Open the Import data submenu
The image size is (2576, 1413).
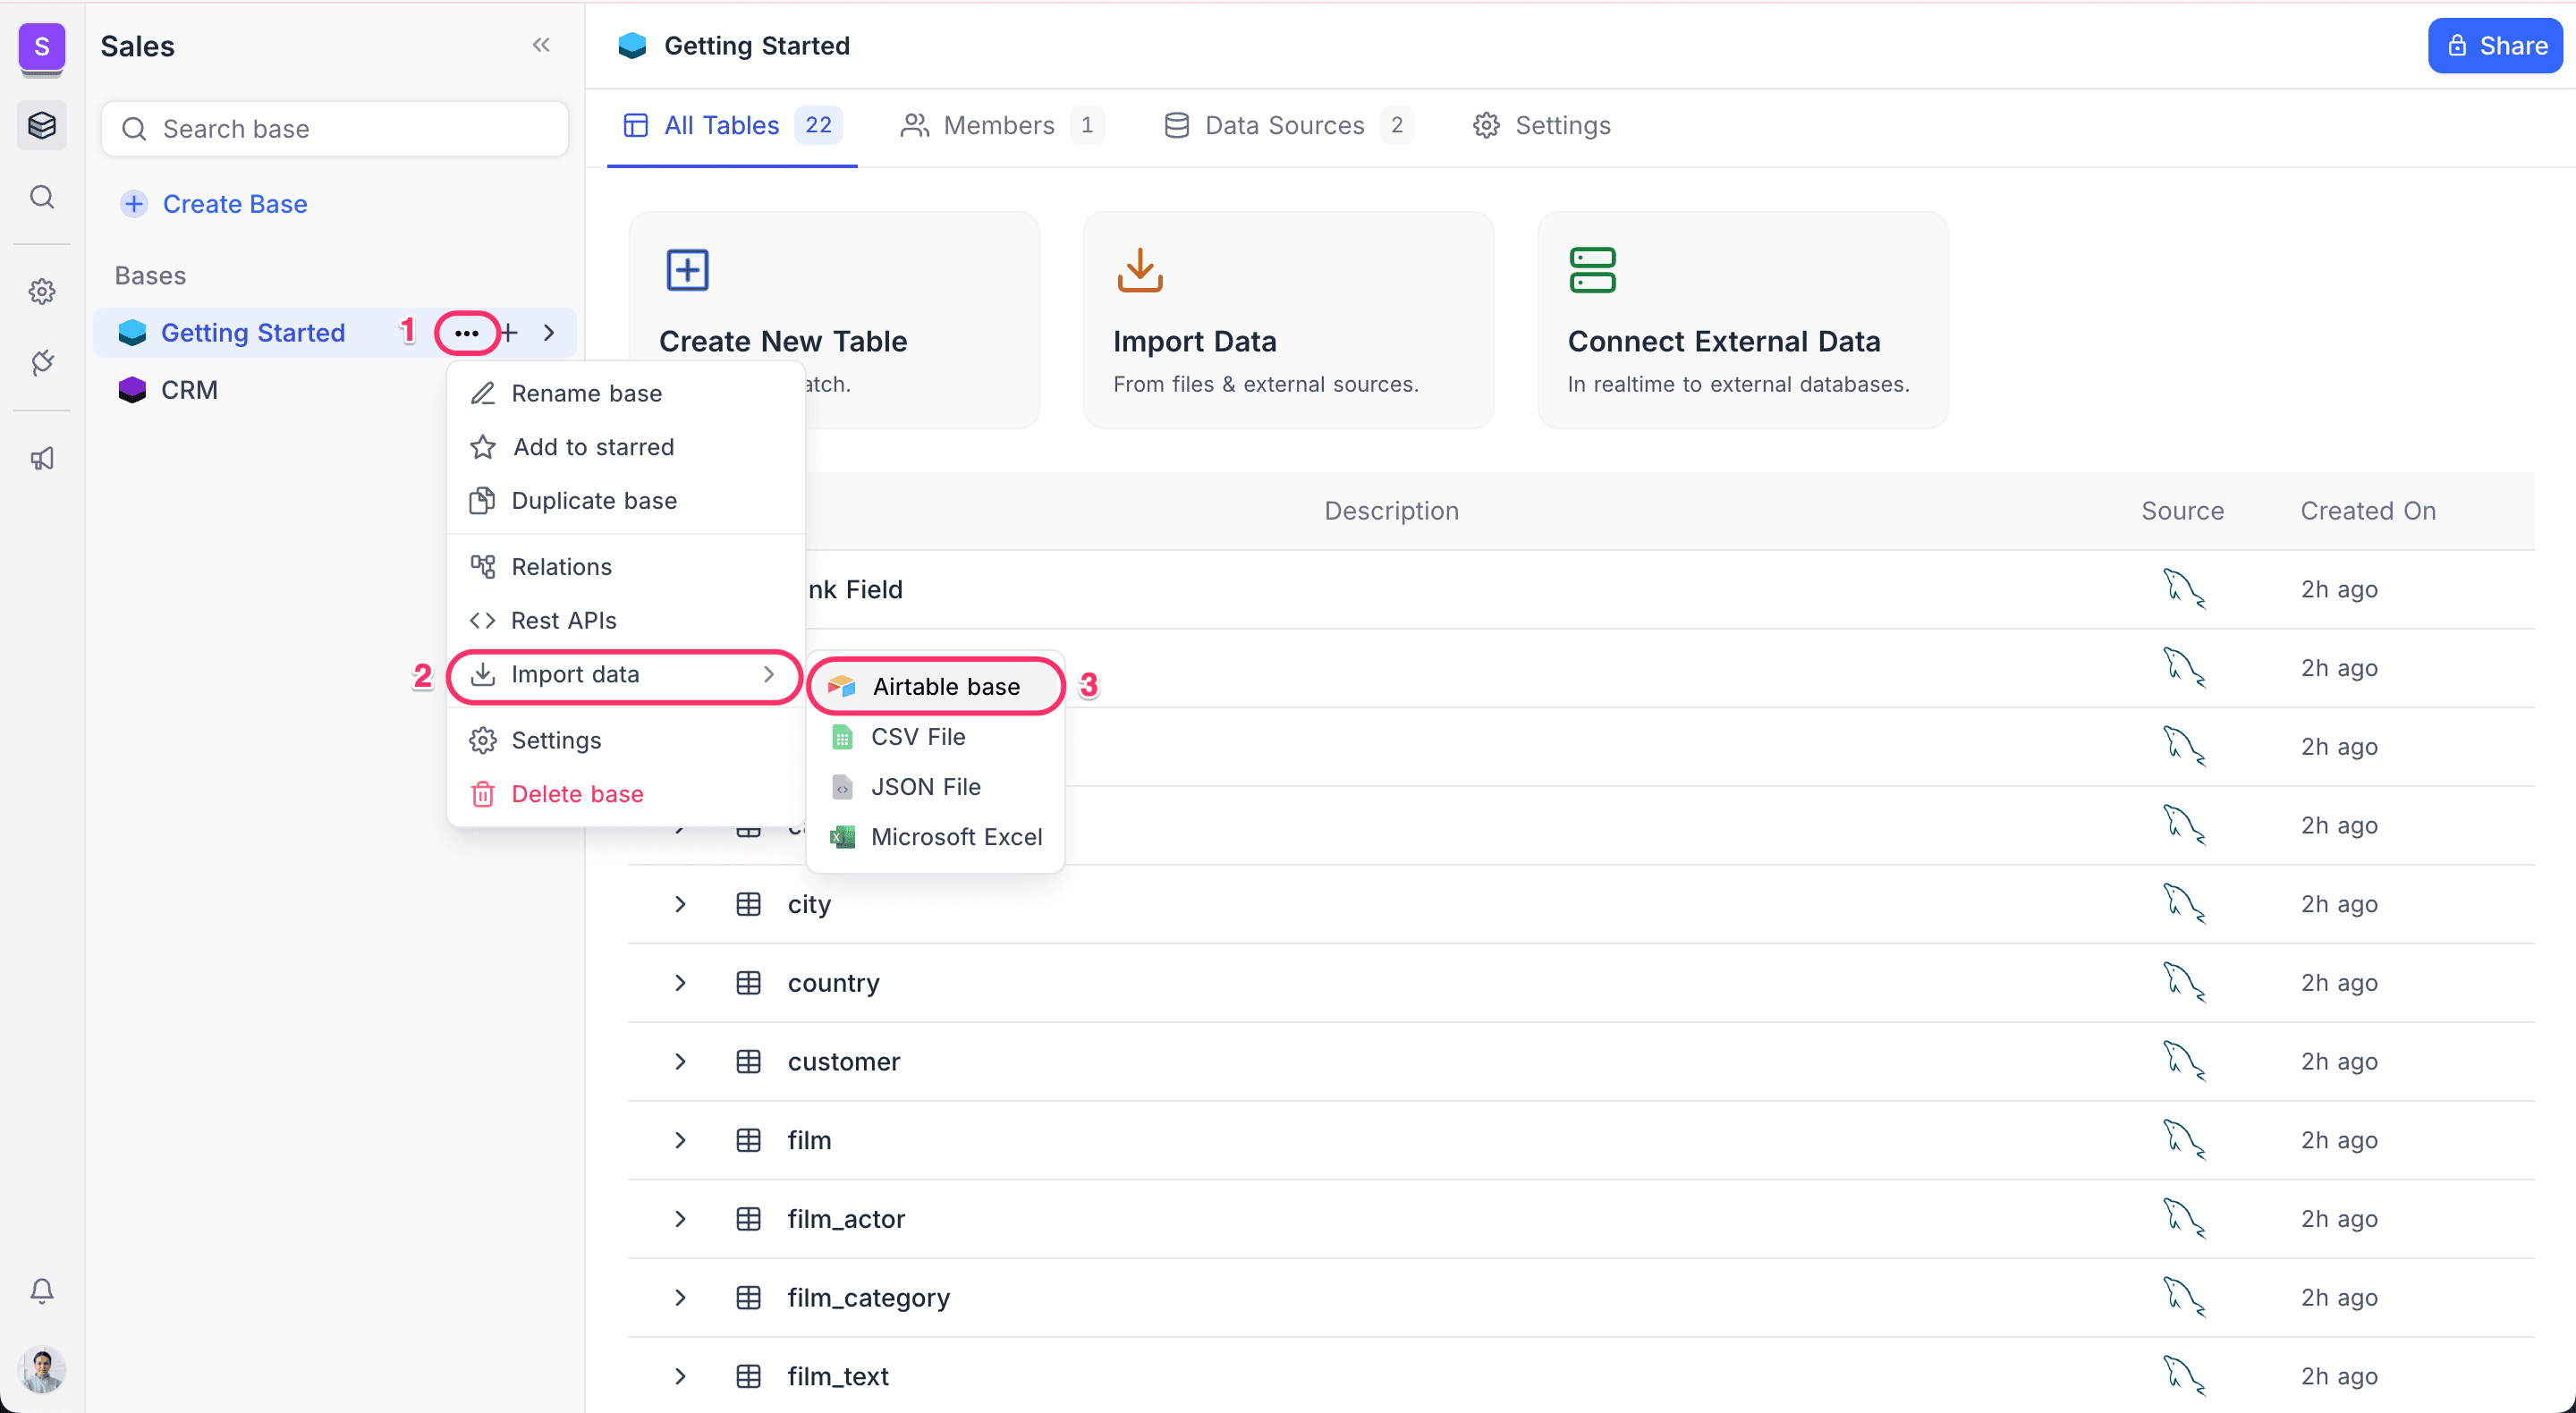point(624,675)
